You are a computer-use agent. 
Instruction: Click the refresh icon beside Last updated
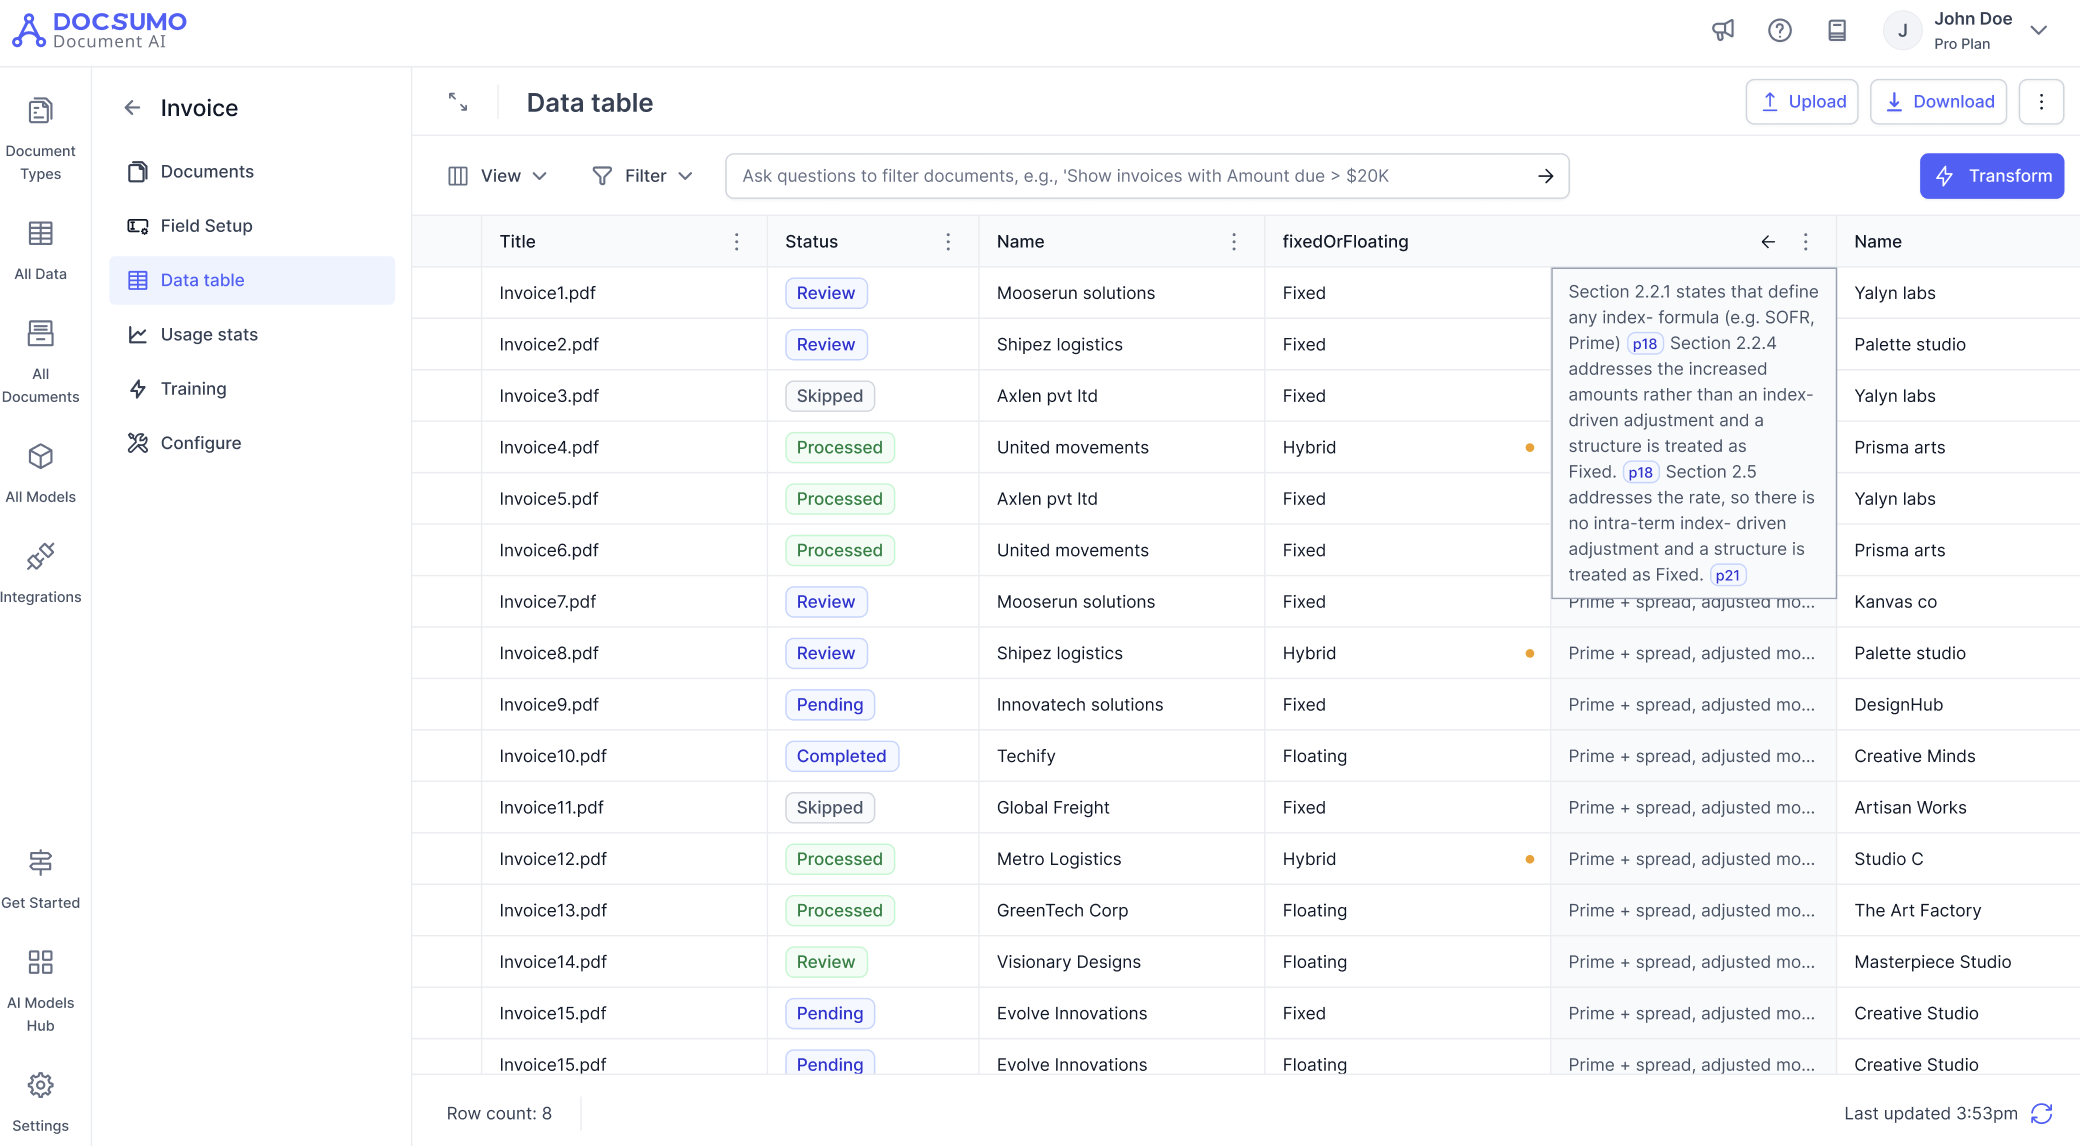(2041, 1113)
